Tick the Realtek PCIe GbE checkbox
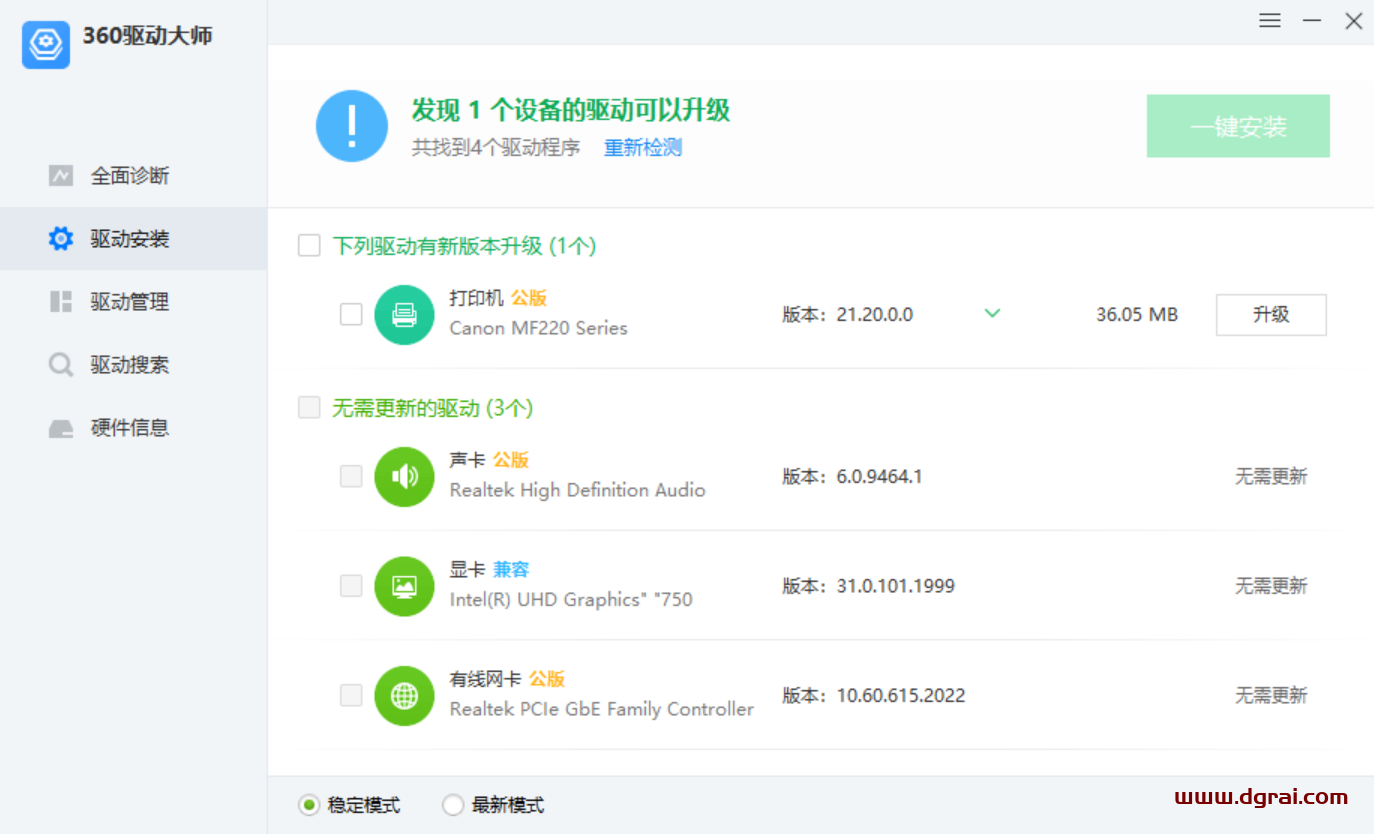This screenshot has width=1374, height=834. click(351, 696)
